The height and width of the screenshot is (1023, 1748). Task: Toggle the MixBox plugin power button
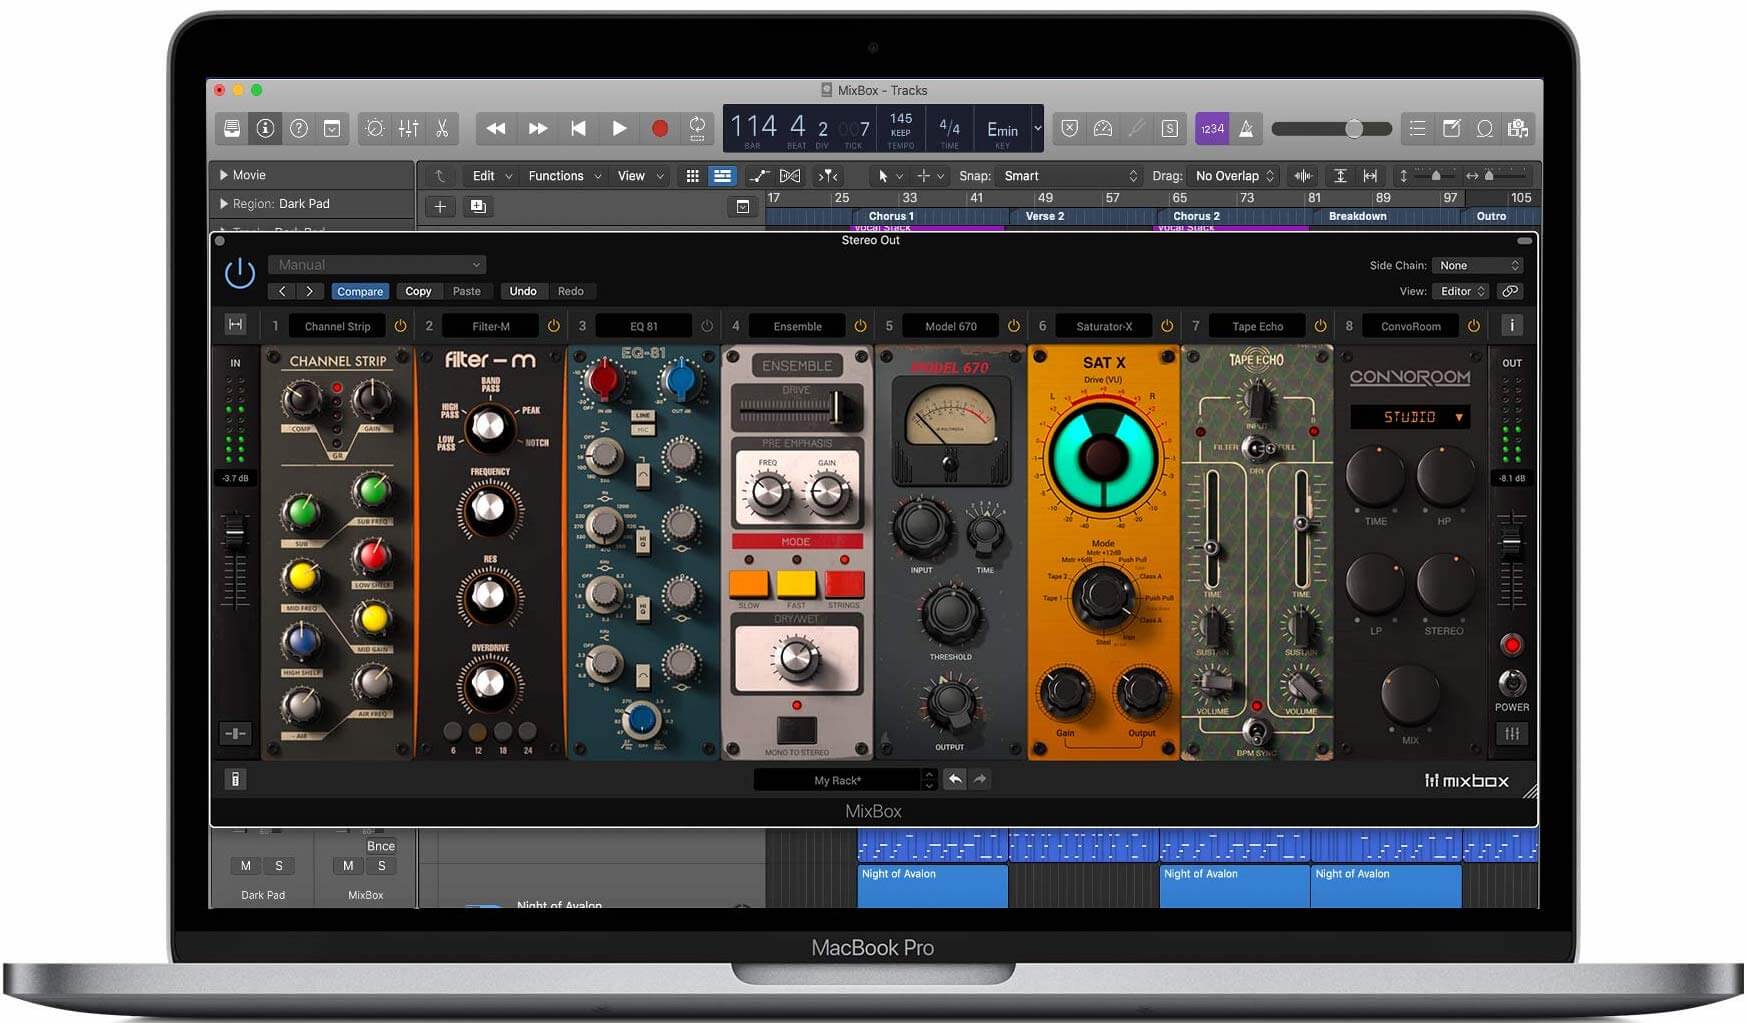[240, 273]
